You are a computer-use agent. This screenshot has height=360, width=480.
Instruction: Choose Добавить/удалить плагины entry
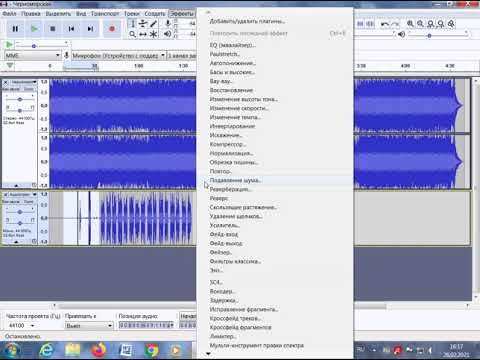(x=275, y=21)
